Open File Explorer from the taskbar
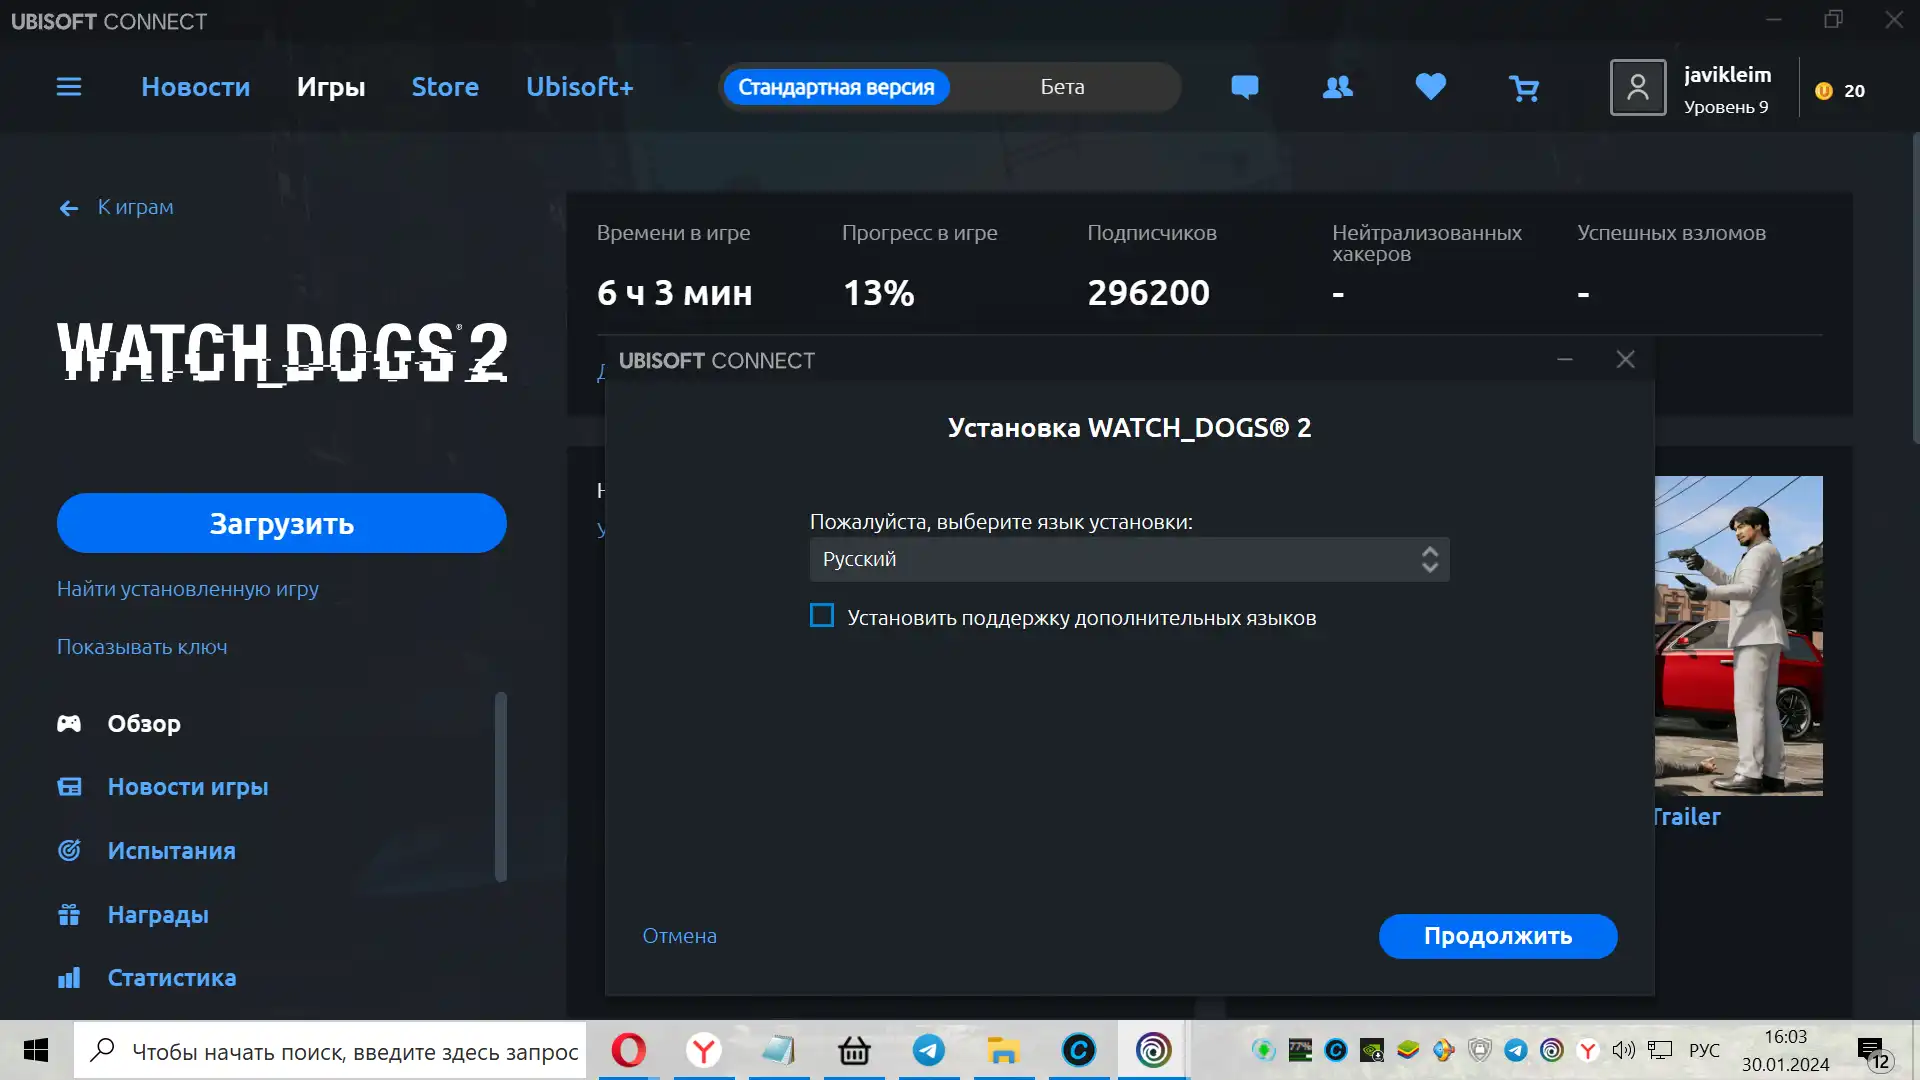The height and width of the screenshot is (1080, 1920). point(1004,1050)
